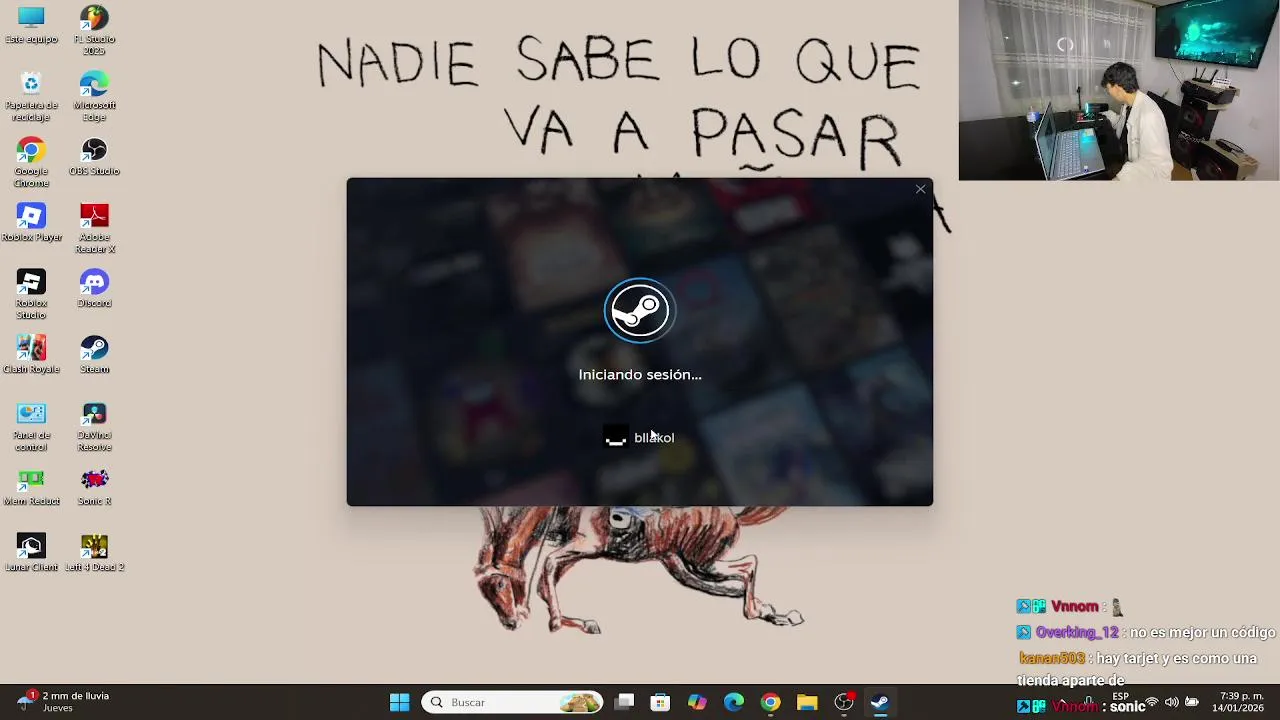Click the webcam overlay video
Screen dimensions: 1280x720
click(x=1119, y=90)
